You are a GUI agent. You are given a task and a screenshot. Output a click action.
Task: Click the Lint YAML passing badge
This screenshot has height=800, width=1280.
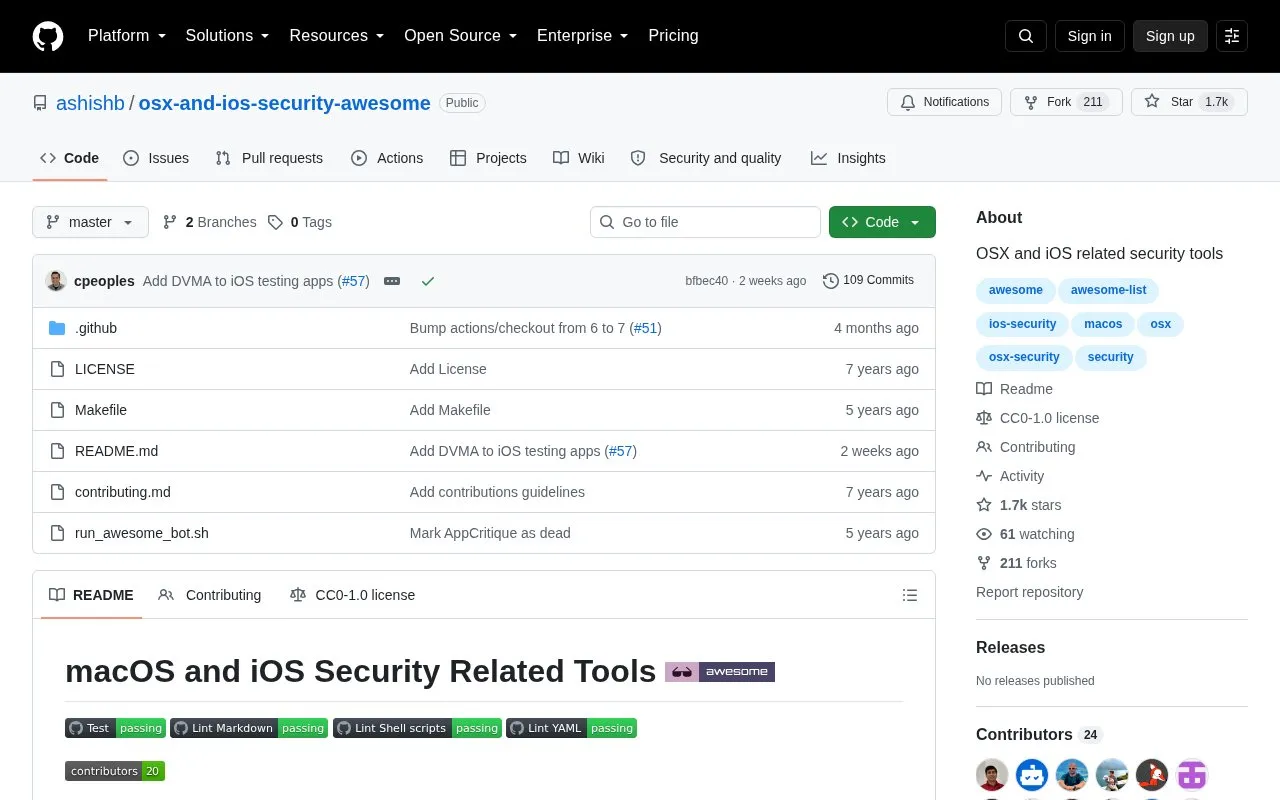coord(571,728)
